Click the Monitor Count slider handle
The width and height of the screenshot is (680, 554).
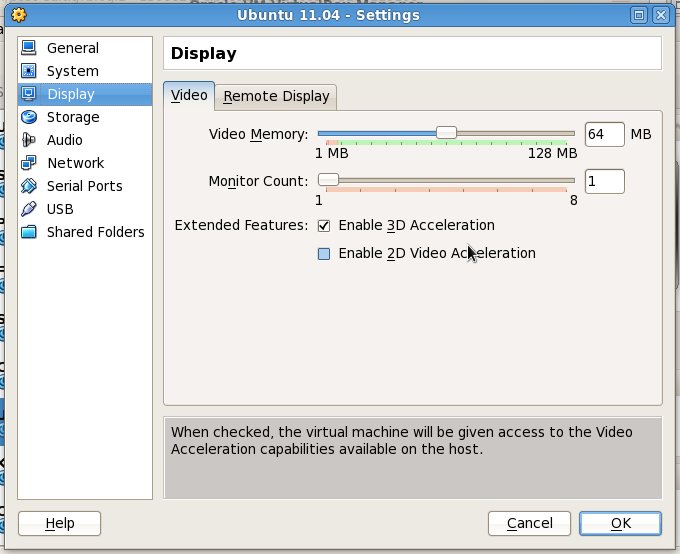click(329, 180)
